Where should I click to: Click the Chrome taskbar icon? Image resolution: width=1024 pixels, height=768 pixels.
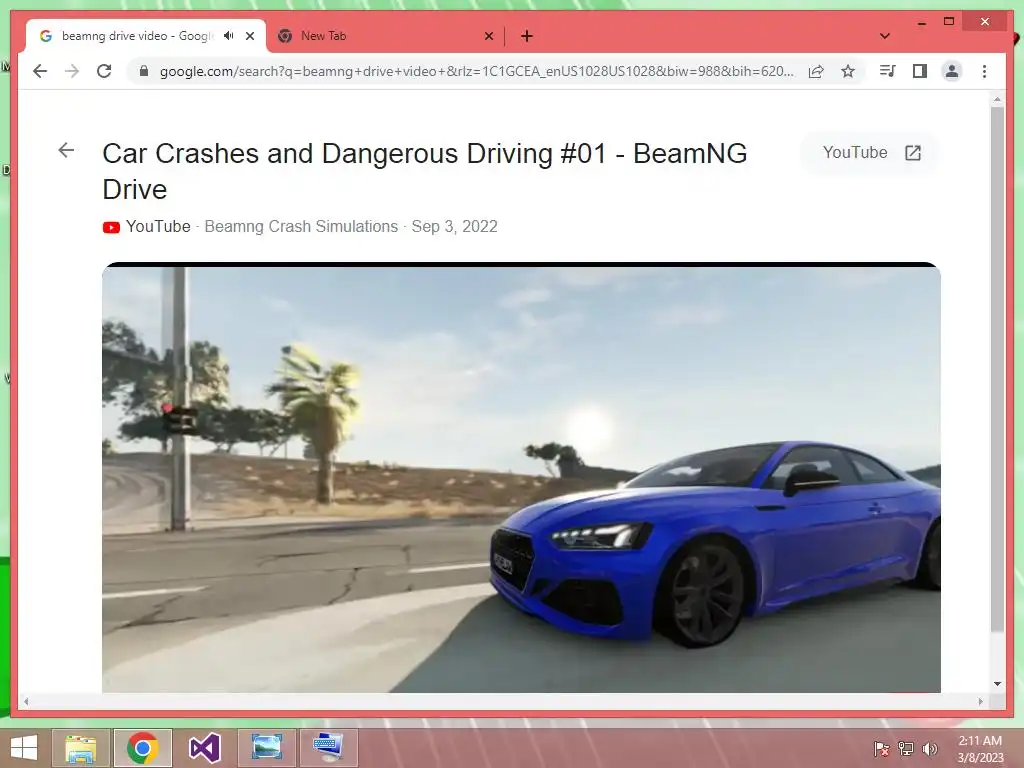[142, 748]
